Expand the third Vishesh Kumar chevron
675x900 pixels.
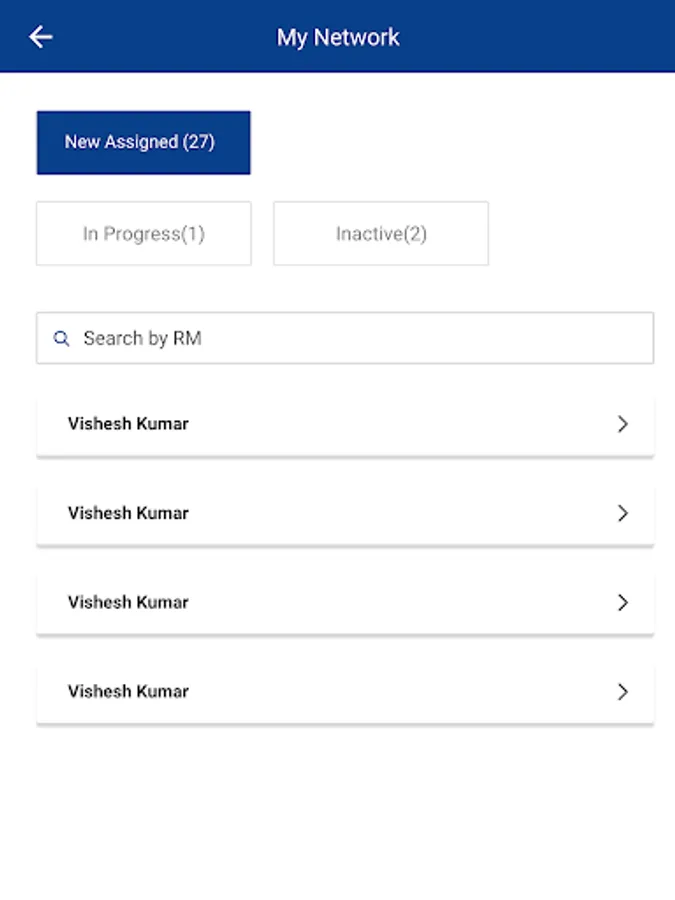[622, 602]
